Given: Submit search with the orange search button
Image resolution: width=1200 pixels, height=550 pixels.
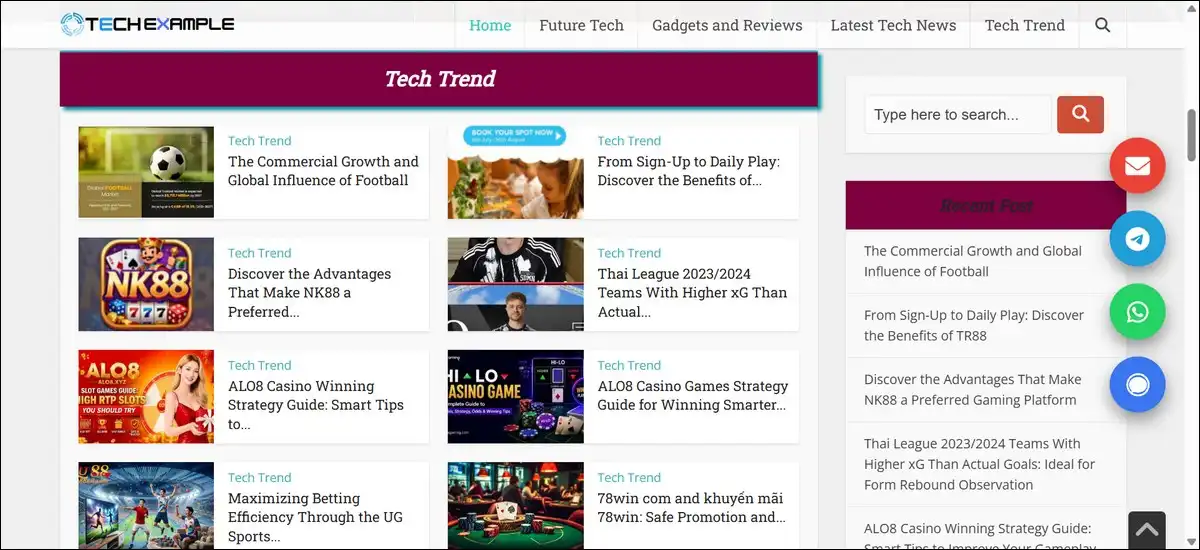Looking at the screenshot, I should click(x=1080, y=115).
